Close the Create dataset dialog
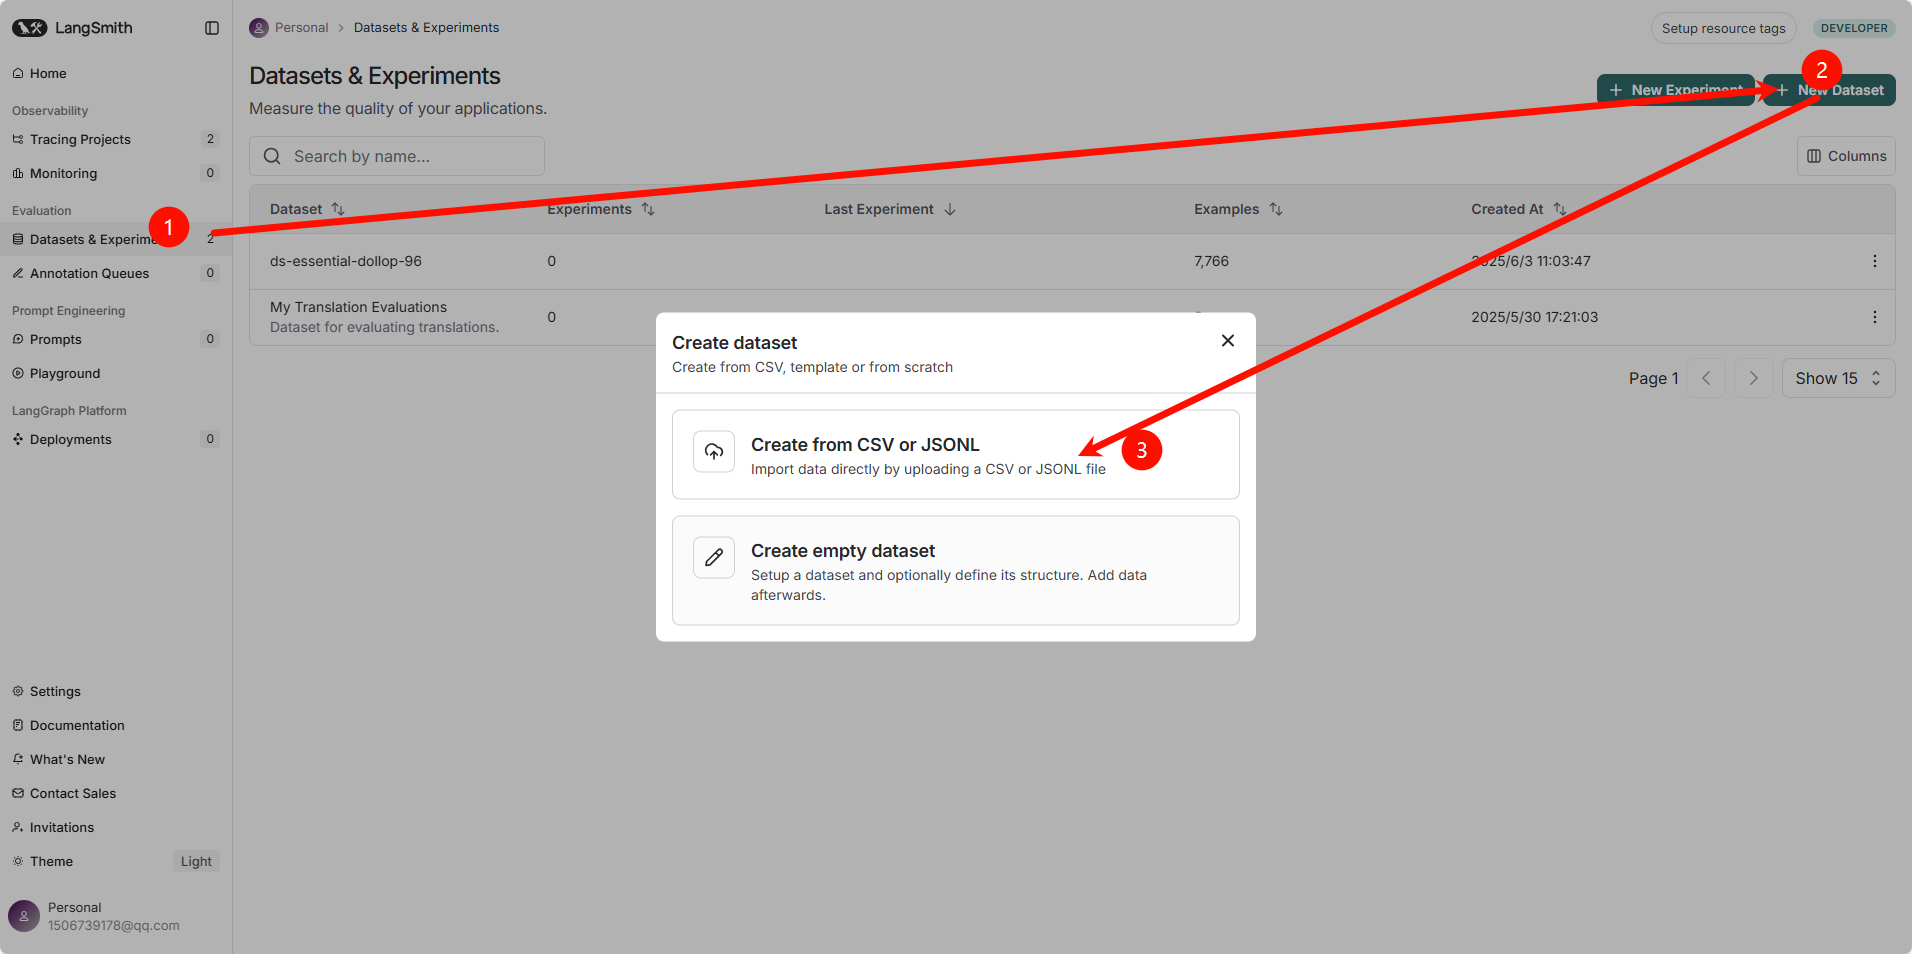This screenshot has height=954, width=1912. (1228, 341)
